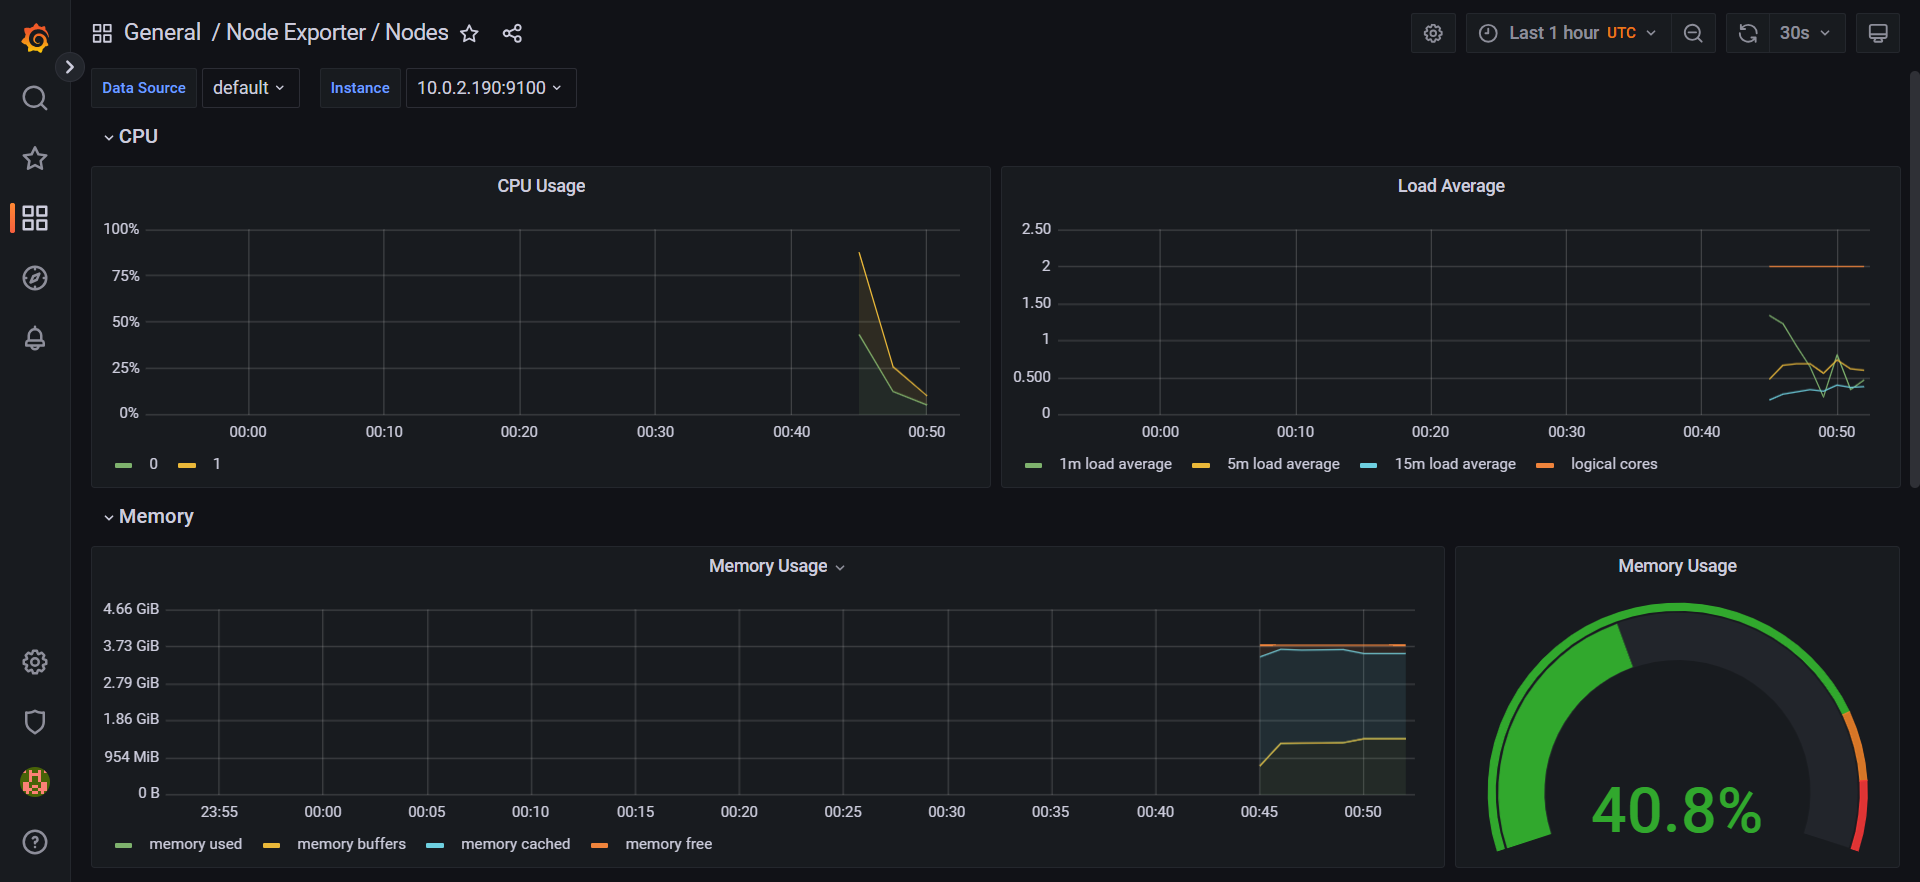This screenshot has height=882, width=1920.
Task: Open the Configuration gear in sidebar
Action: coord(35,662)
